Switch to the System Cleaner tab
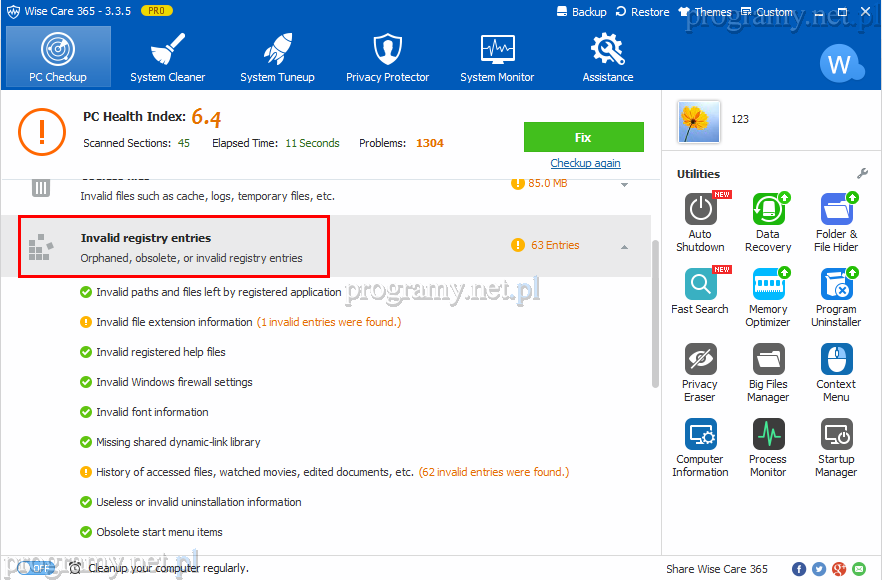The width and height of the screenshot is (882, 580). point(167,56)
